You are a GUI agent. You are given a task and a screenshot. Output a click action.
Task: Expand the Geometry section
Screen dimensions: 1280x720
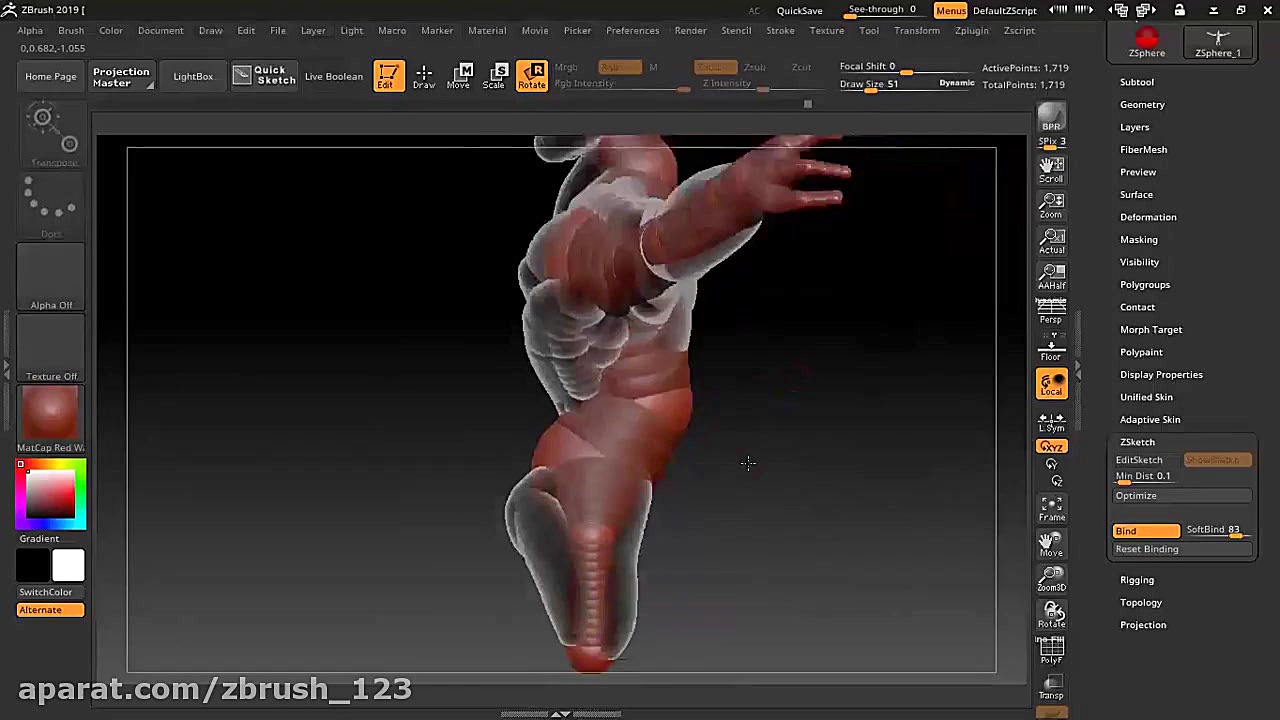[1142, 105]
